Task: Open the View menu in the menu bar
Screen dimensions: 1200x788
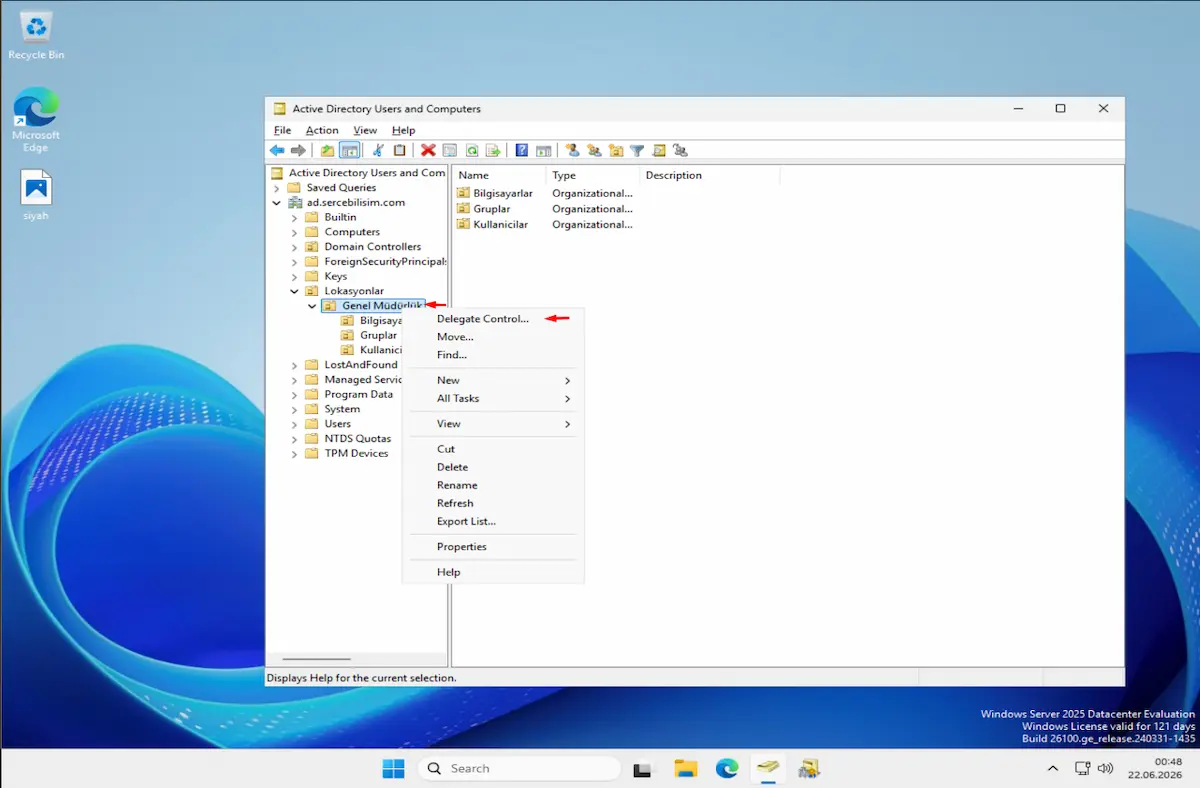Action: tap(365, 130)
